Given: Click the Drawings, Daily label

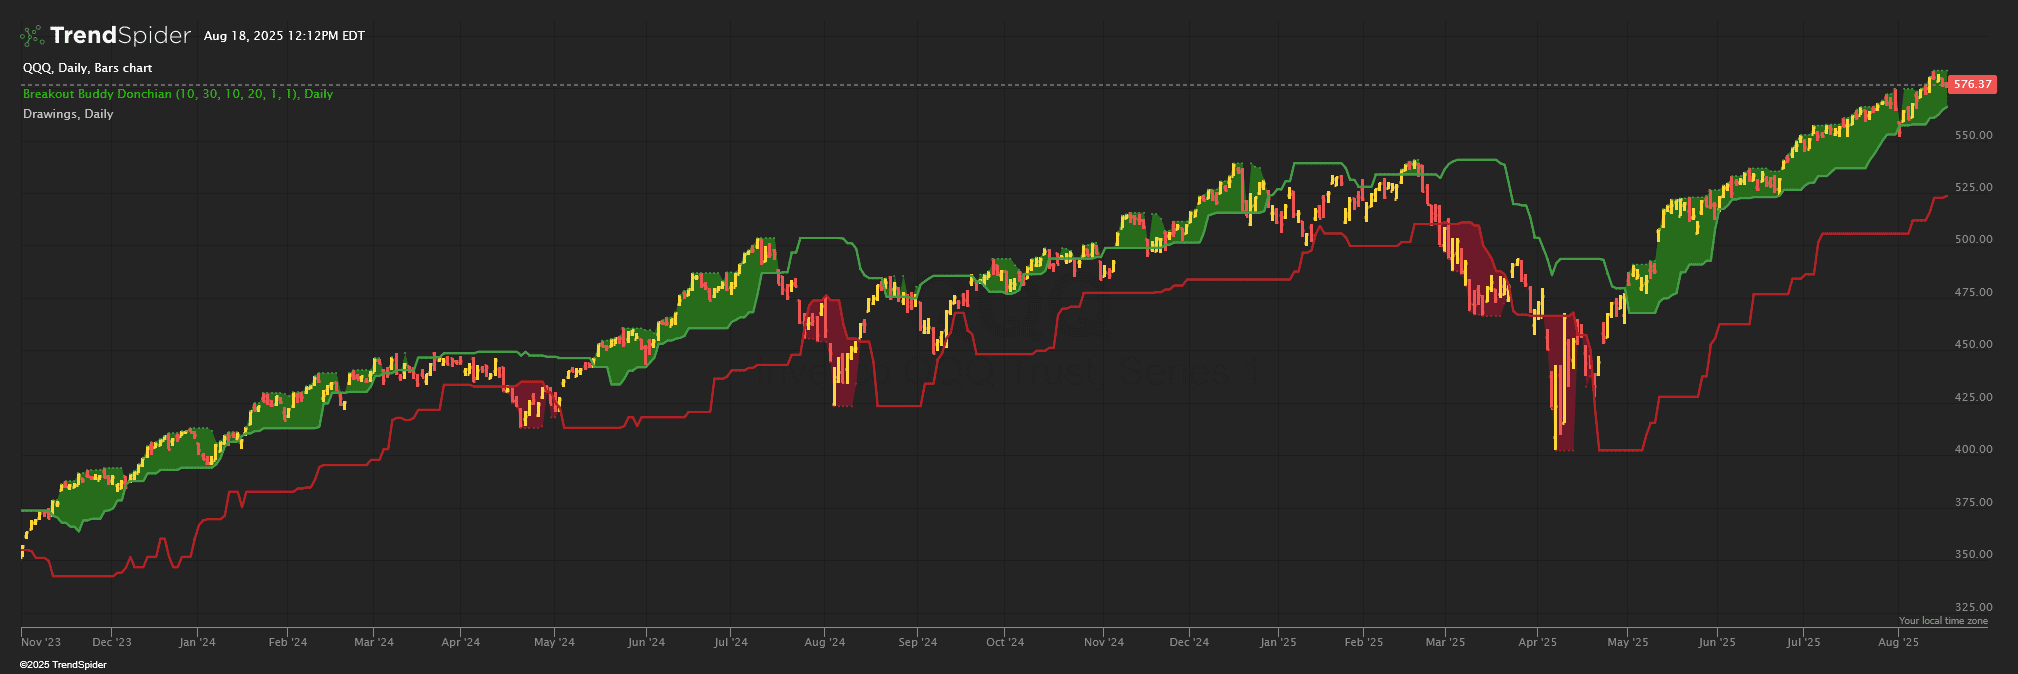Looking at the screenshot, I should click(x=68, y=114).
